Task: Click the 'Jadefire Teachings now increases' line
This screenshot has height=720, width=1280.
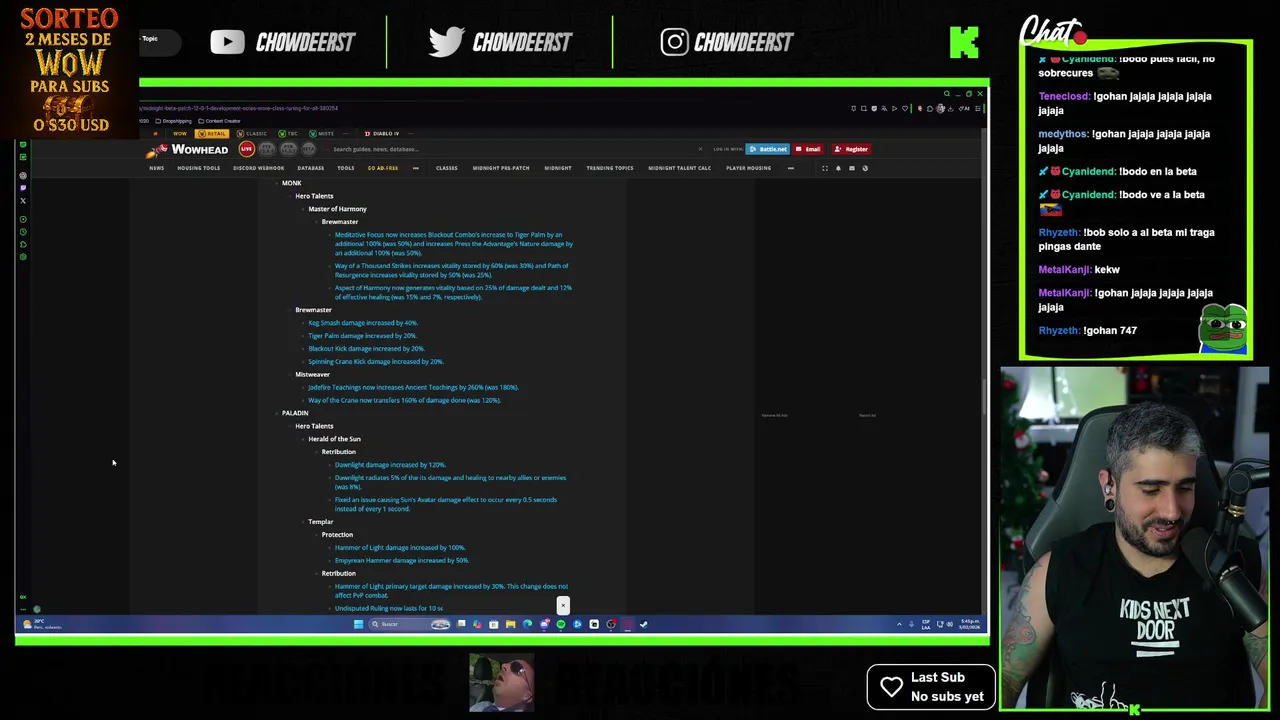Action: coord(413,387)
